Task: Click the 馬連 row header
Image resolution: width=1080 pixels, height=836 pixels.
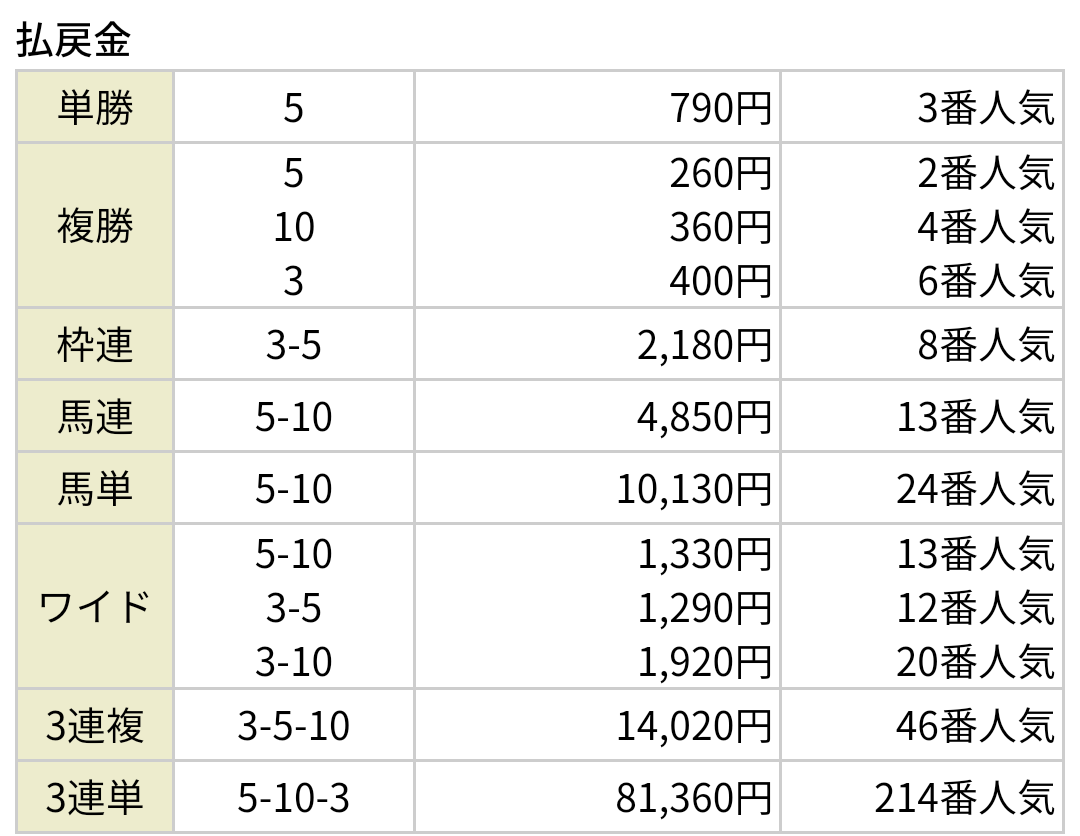Action: (x=95, y=418)
